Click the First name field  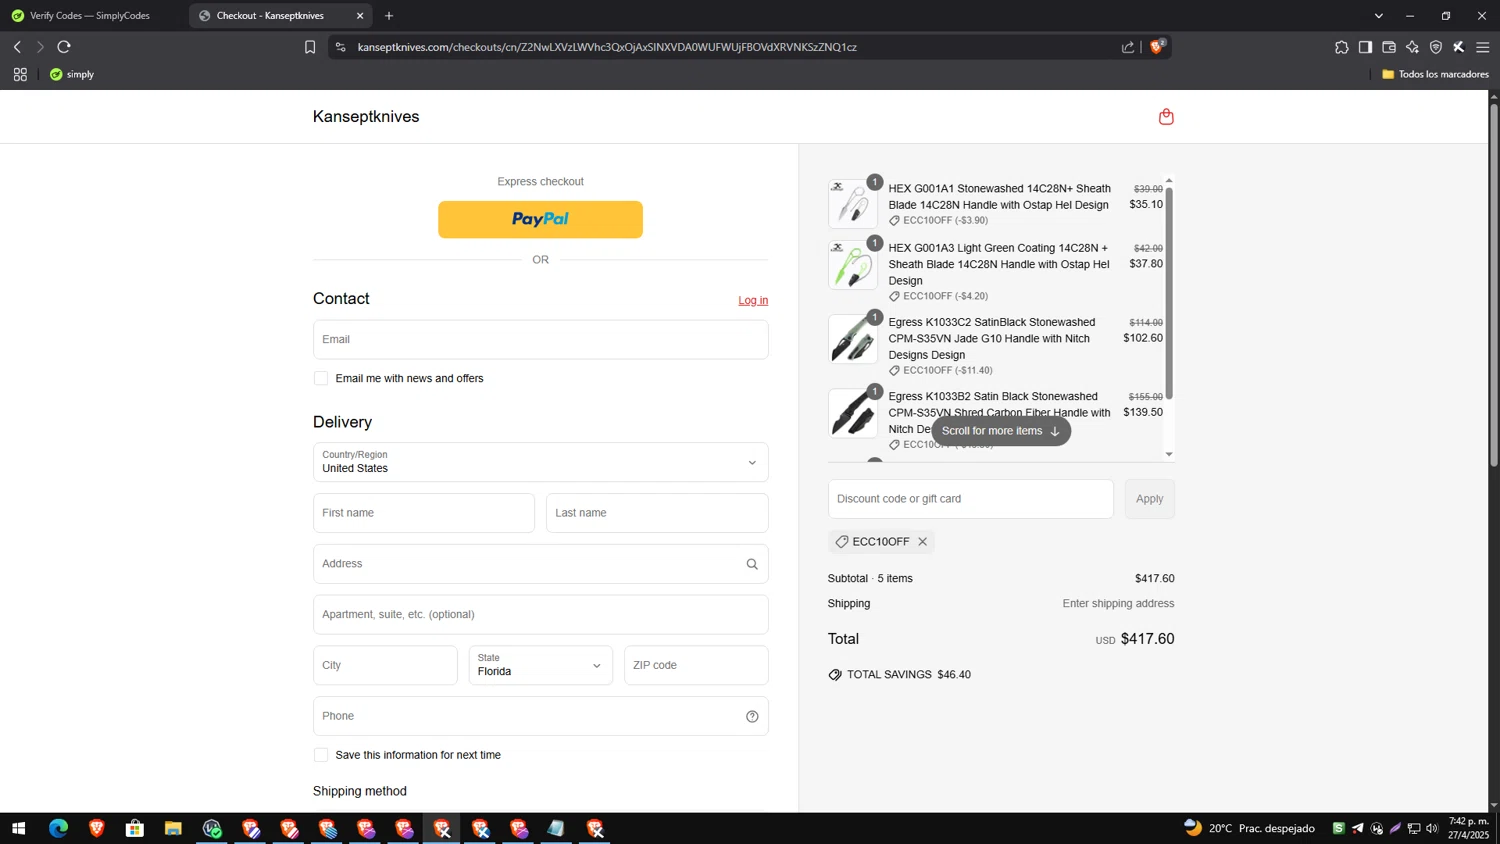coord(424,513)
